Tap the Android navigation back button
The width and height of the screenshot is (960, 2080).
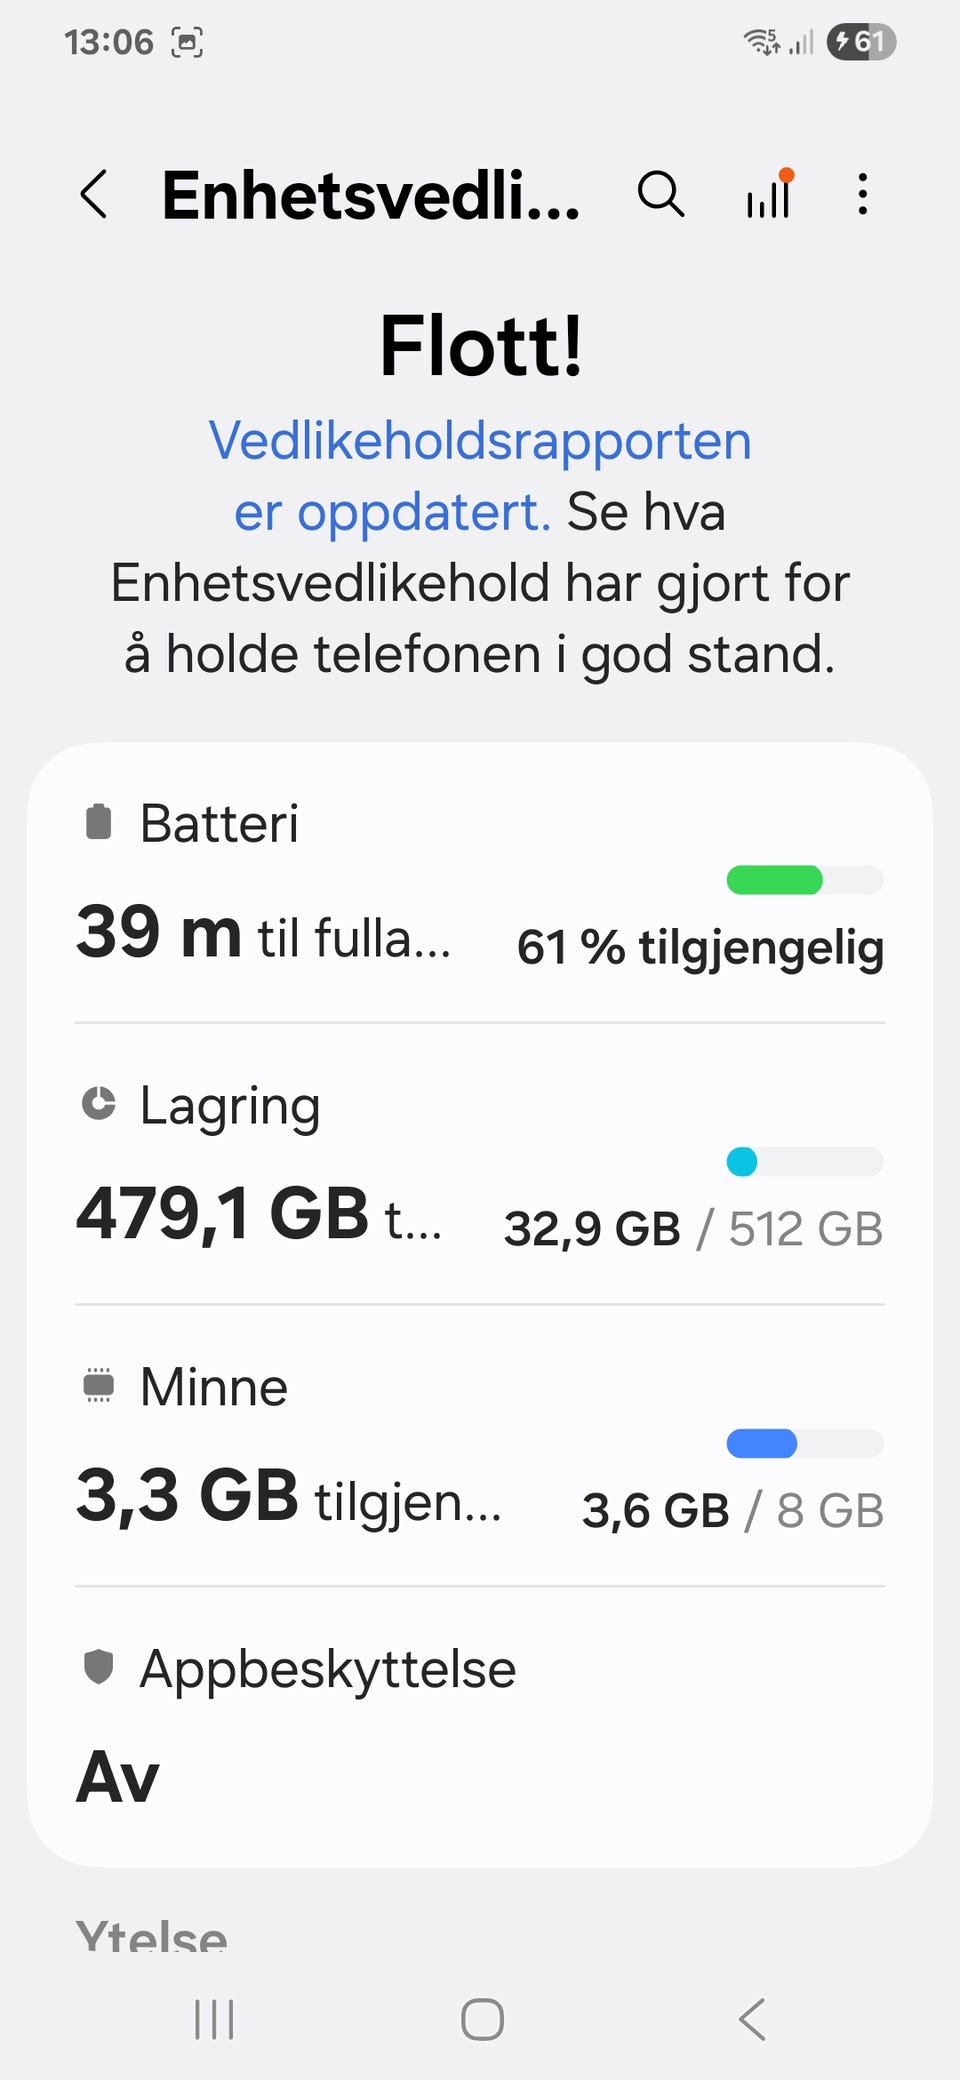[x=752, y=2019]
